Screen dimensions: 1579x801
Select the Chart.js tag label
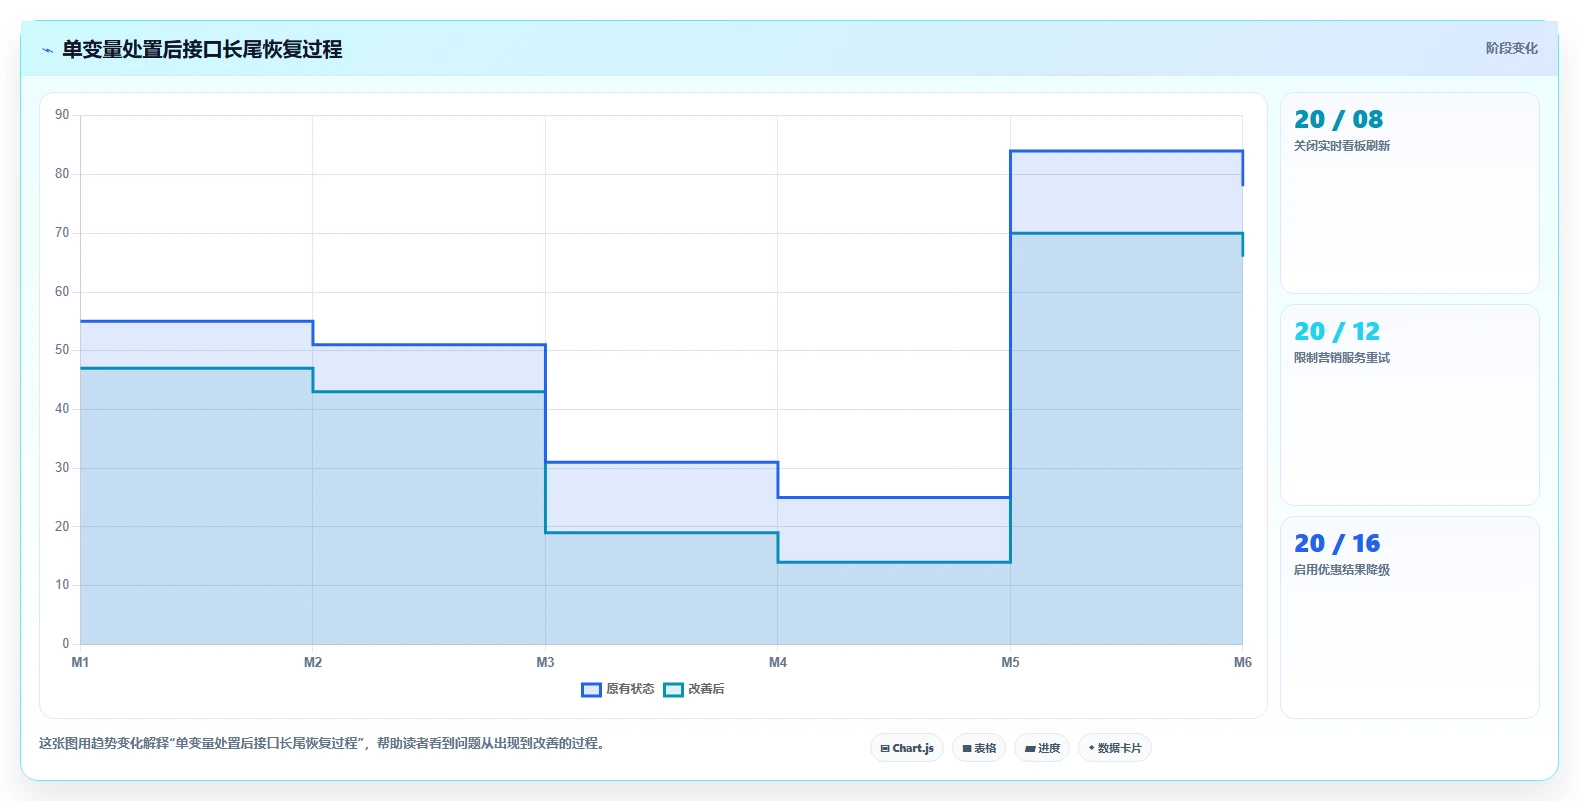[913, 748]
